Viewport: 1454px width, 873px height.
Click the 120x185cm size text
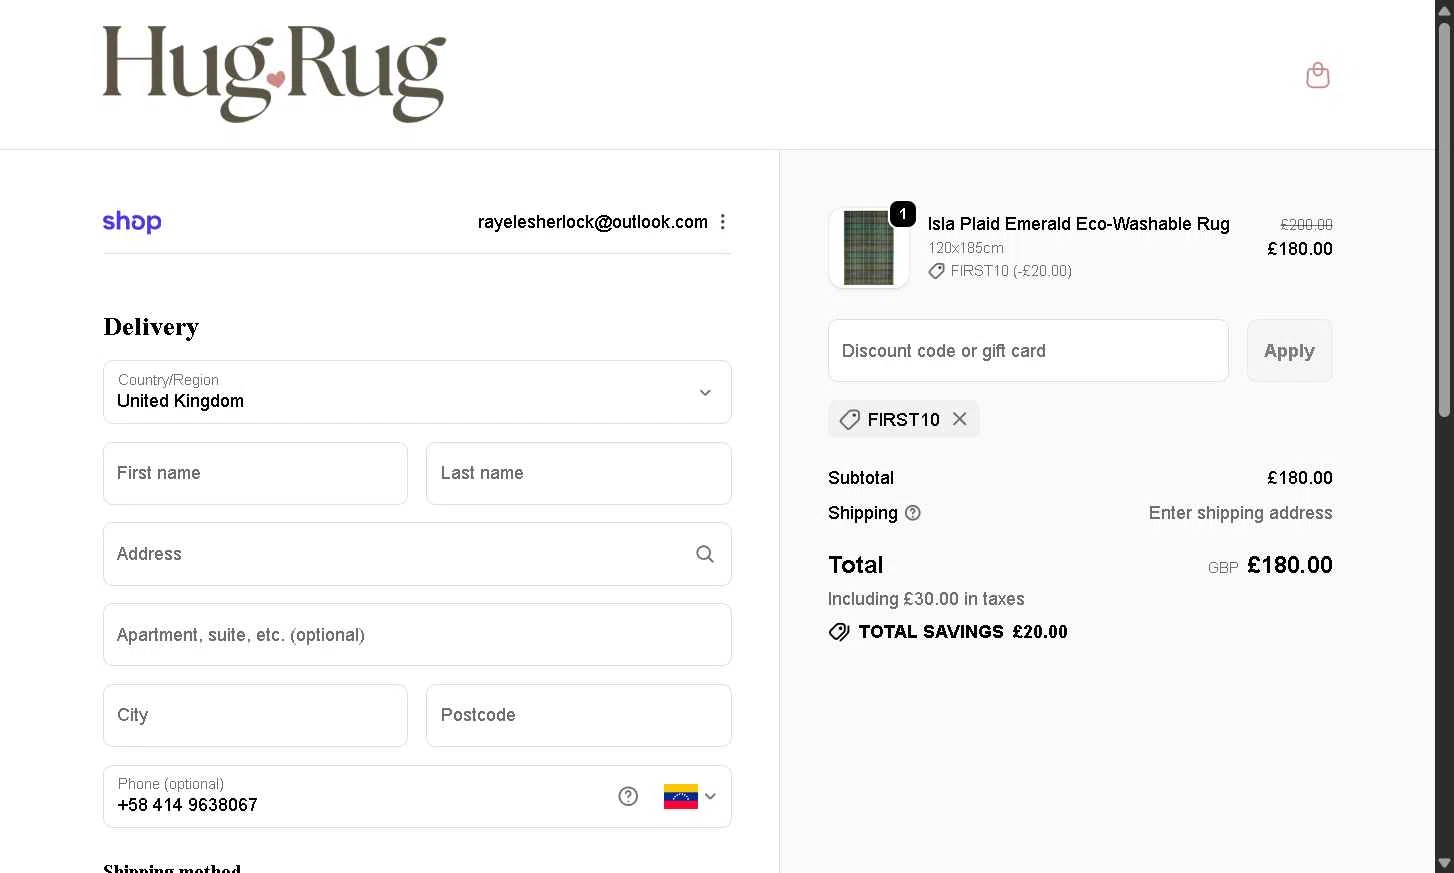pyautogui.click(x=965, y=247)
